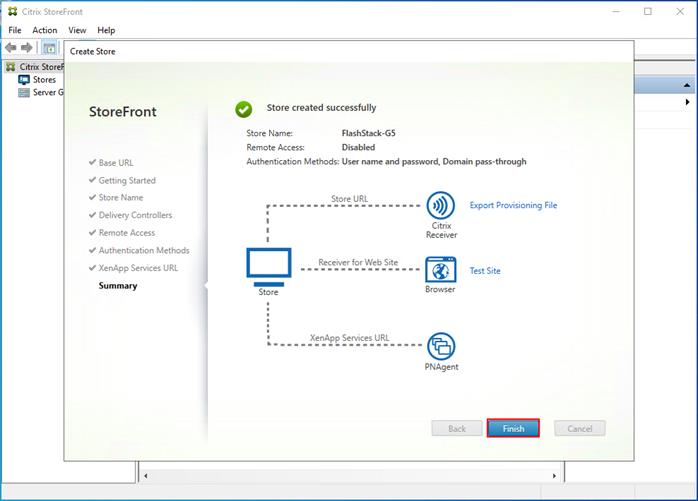Click the horizontal scrollbar right arrow
The height and width of the screenshot is (501, 698).
554,476
